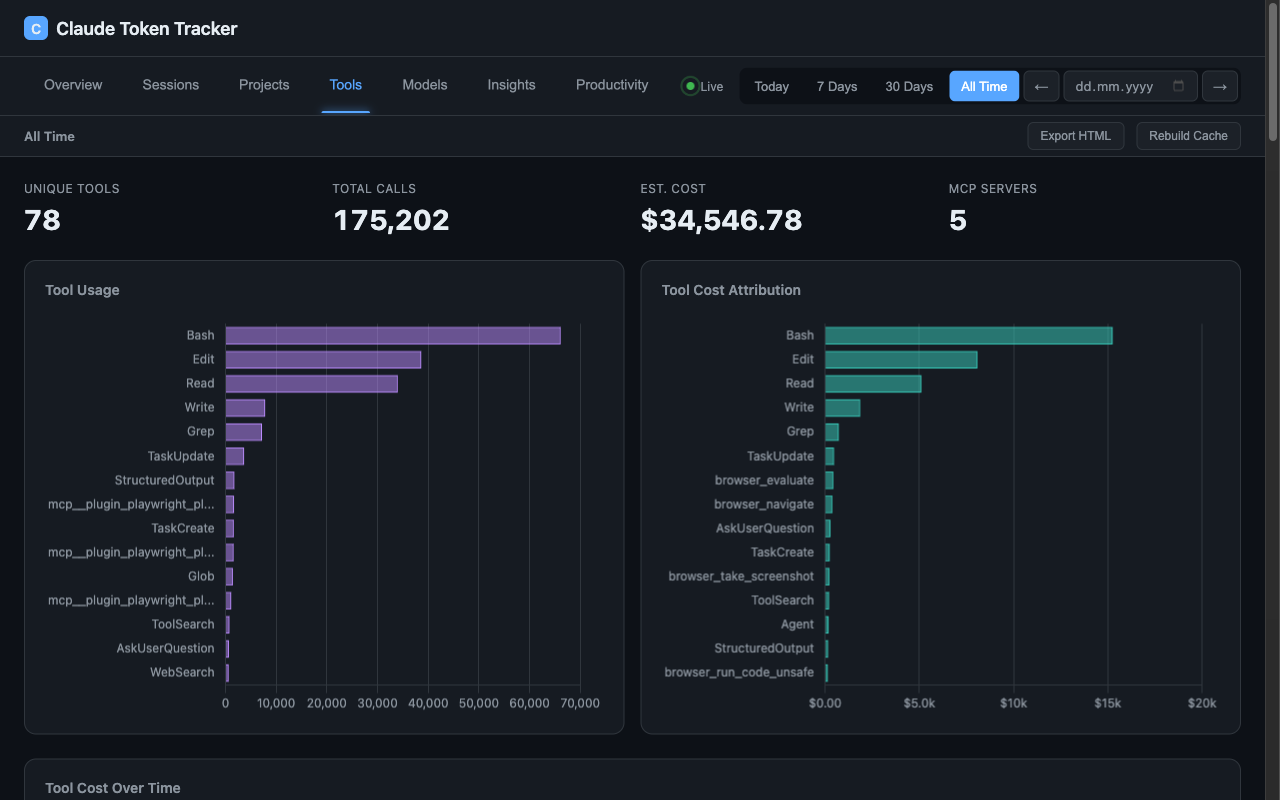Screen dimensions: 1280x800
Task: Click the $34,546.78 estimated cost value
Action: click(721, 220)
